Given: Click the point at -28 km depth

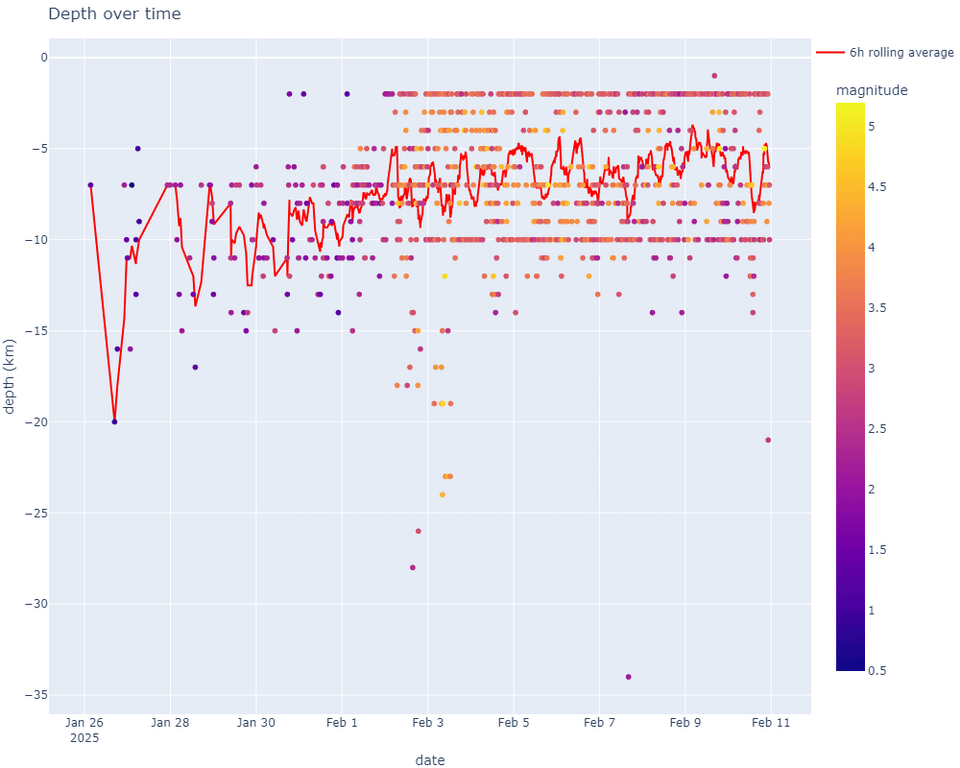Looking at the screenshot, I should (413, 568).
